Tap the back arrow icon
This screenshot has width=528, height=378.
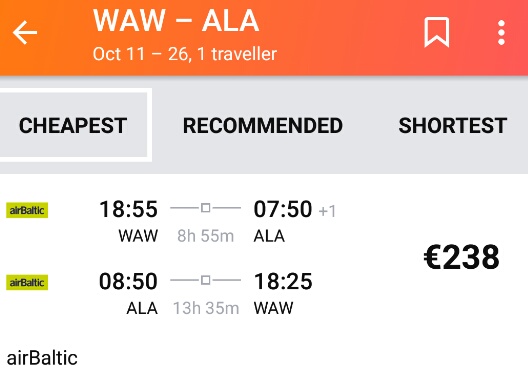point(25,33)
